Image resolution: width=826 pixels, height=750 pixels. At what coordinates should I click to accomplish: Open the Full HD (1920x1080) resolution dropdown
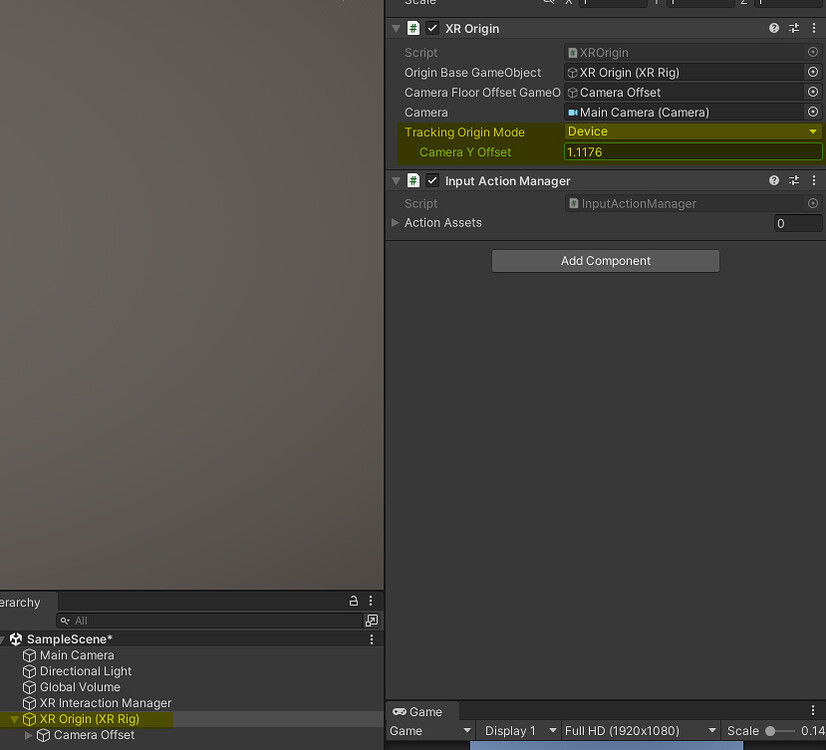pyautogui.click(x=639, y=730)
